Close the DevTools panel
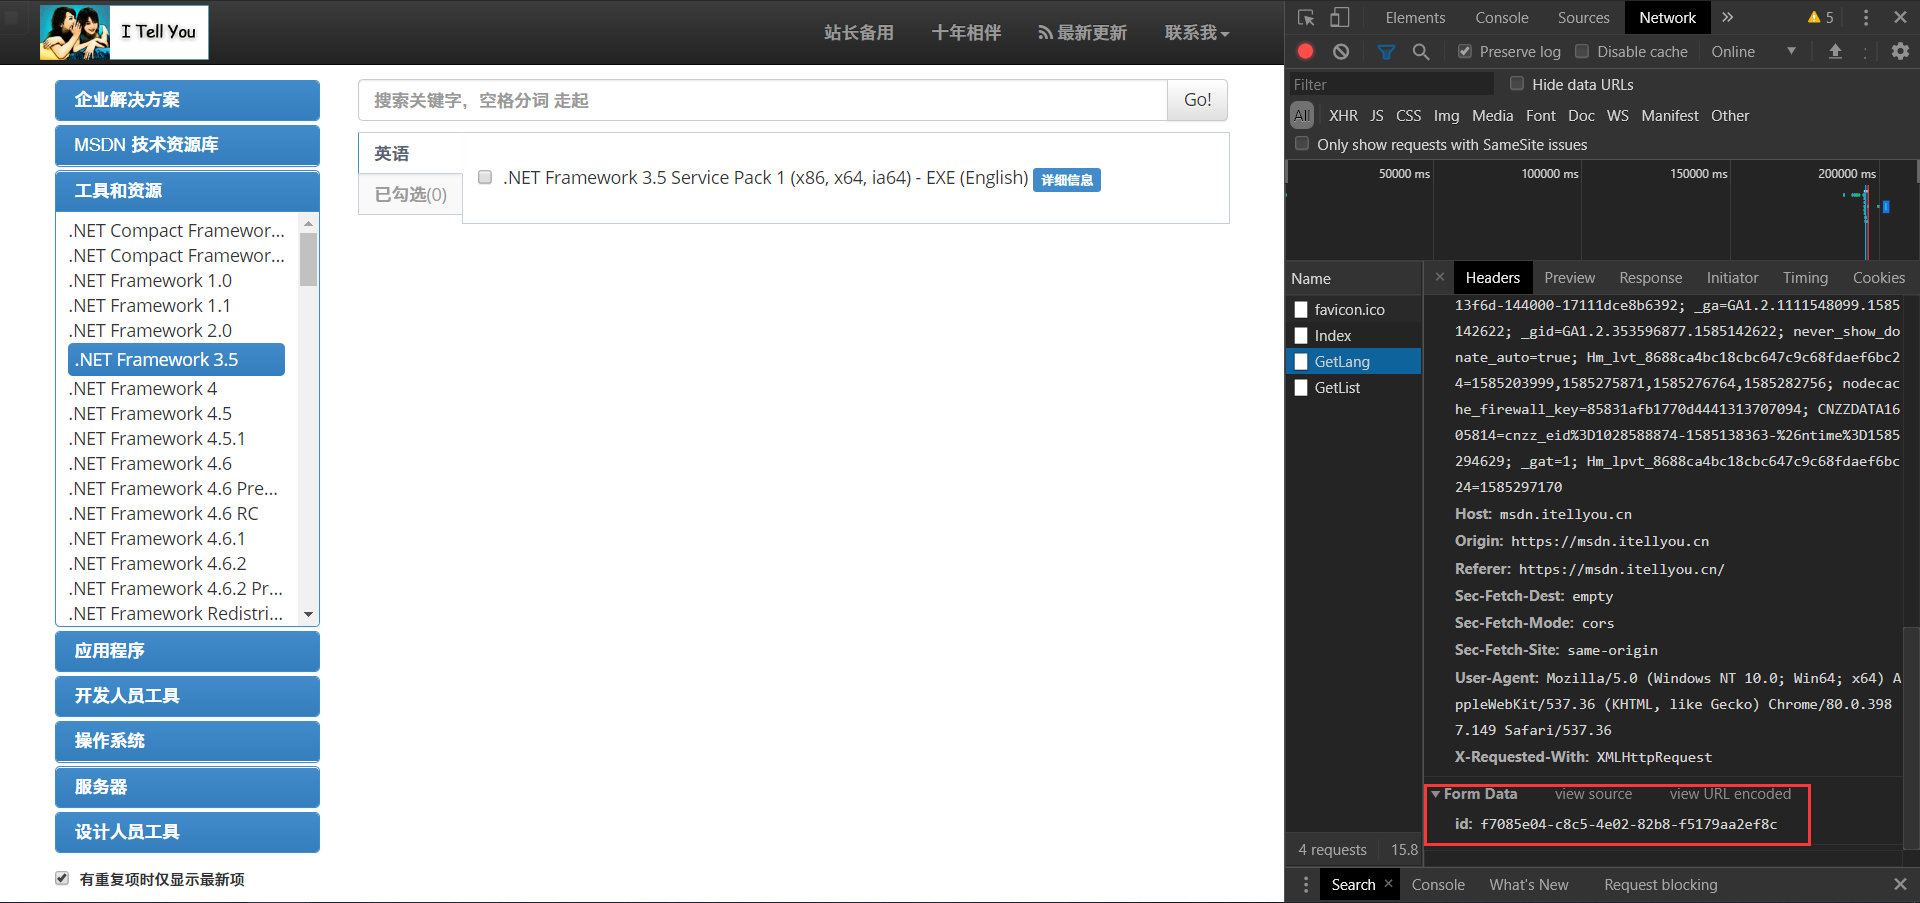 pyautogui.click(x=1900, y=18)
